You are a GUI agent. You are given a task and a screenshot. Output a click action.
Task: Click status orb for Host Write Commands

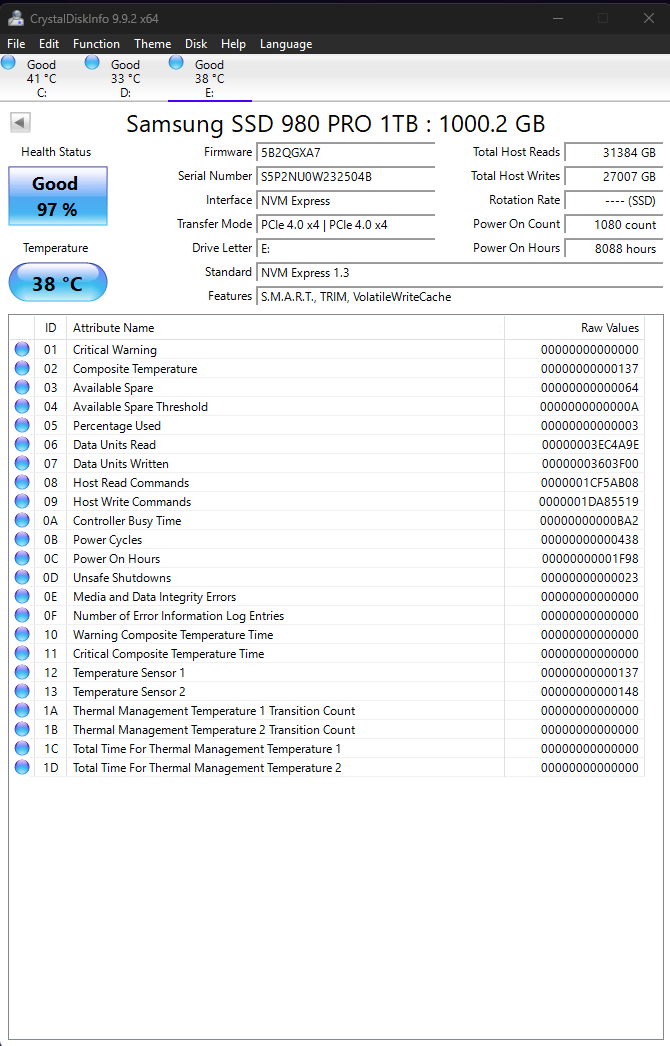(x=22, y=501)
